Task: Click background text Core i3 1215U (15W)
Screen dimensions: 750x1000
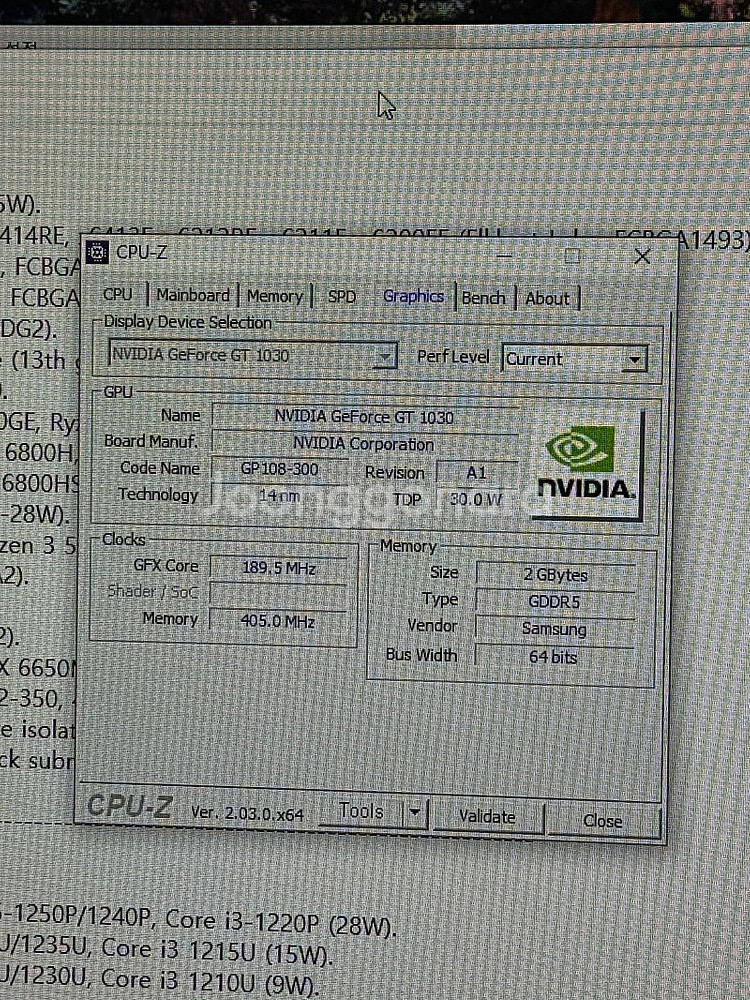Action: 217,951
